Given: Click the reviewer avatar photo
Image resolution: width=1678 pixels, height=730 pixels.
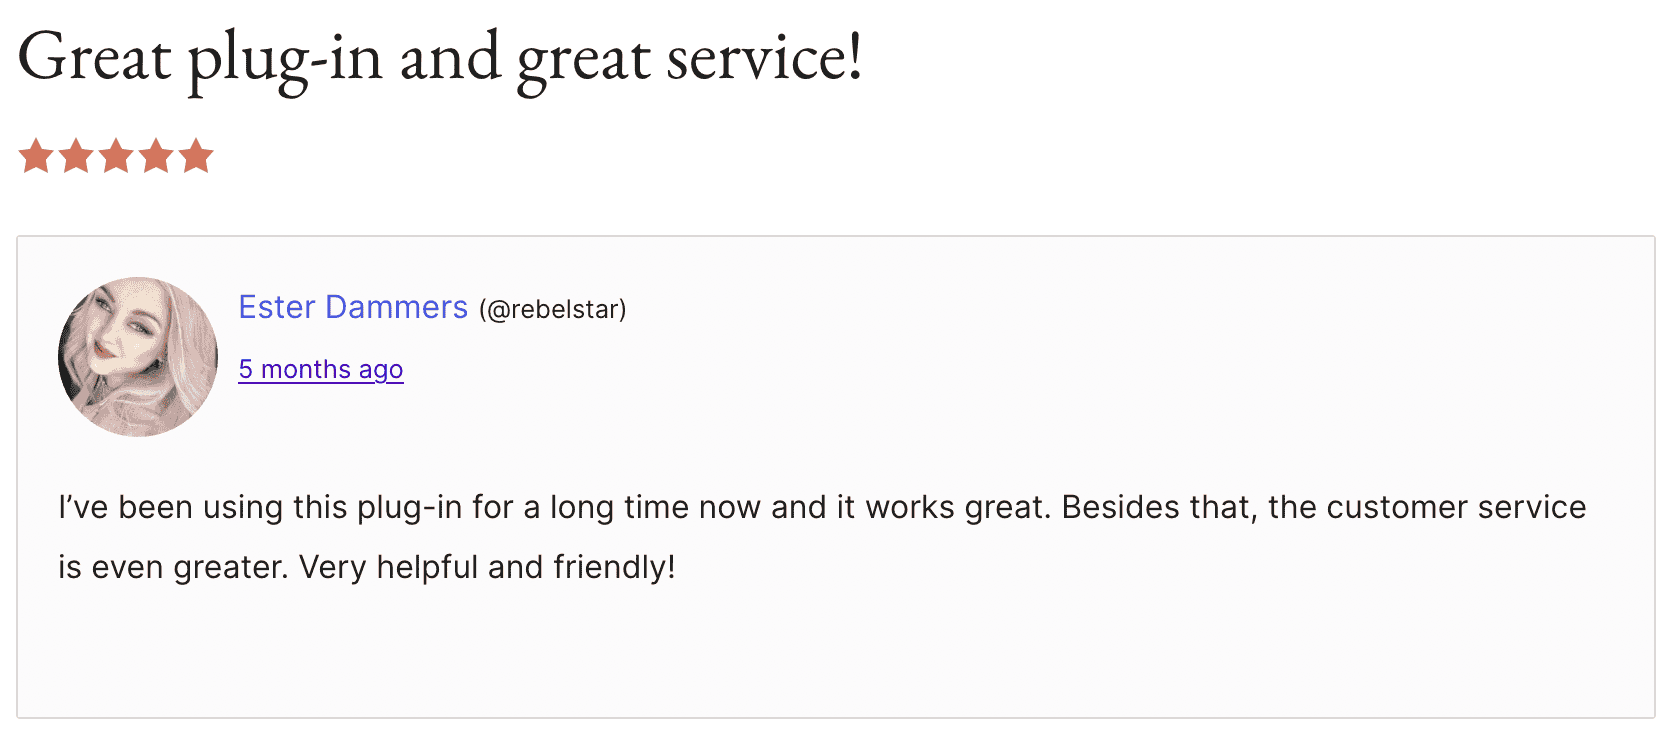Looking at the screenshot, I should point(138,357).
